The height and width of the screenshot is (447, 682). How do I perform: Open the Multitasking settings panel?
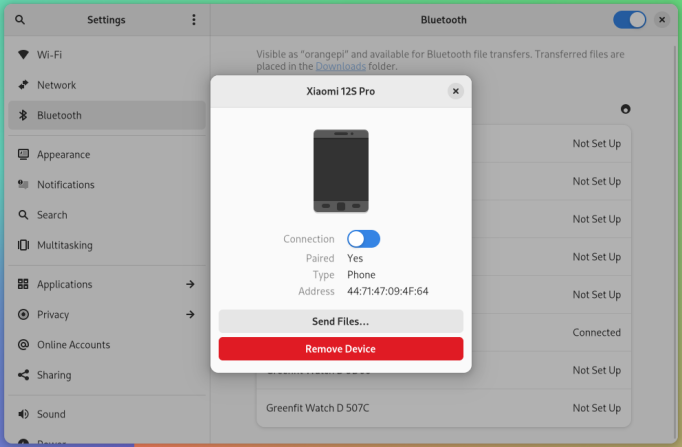click(x=107, y=245)
